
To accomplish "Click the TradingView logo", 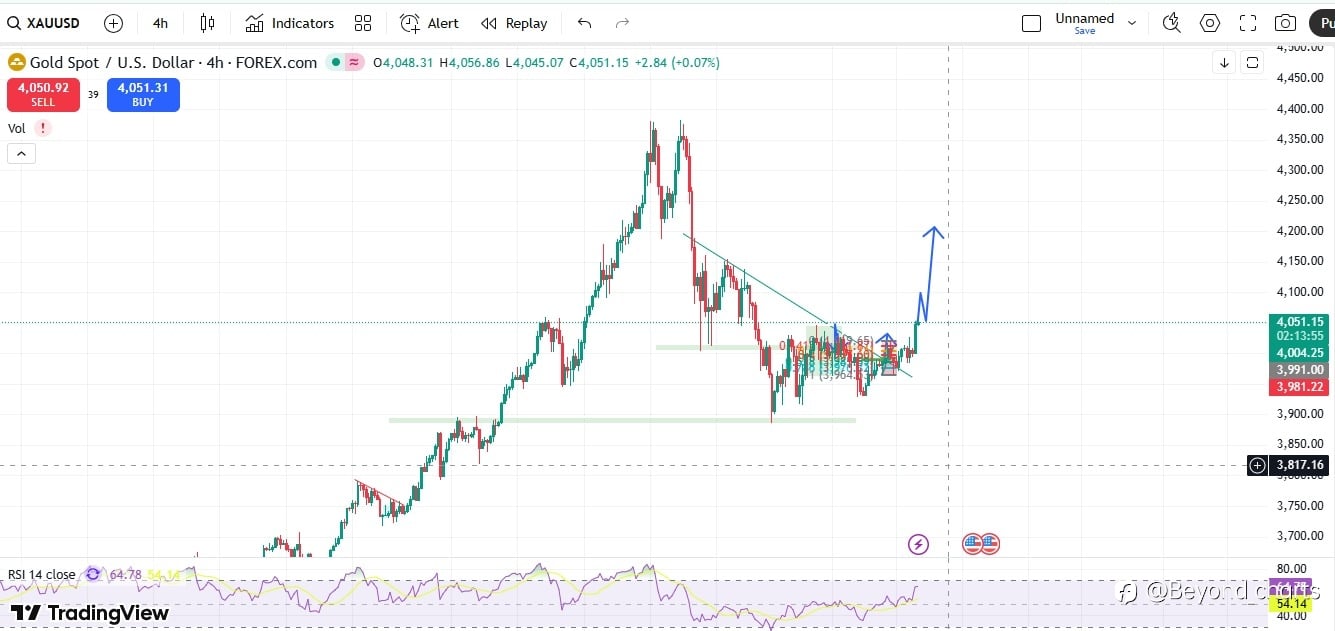I will (x=89, y=612).
